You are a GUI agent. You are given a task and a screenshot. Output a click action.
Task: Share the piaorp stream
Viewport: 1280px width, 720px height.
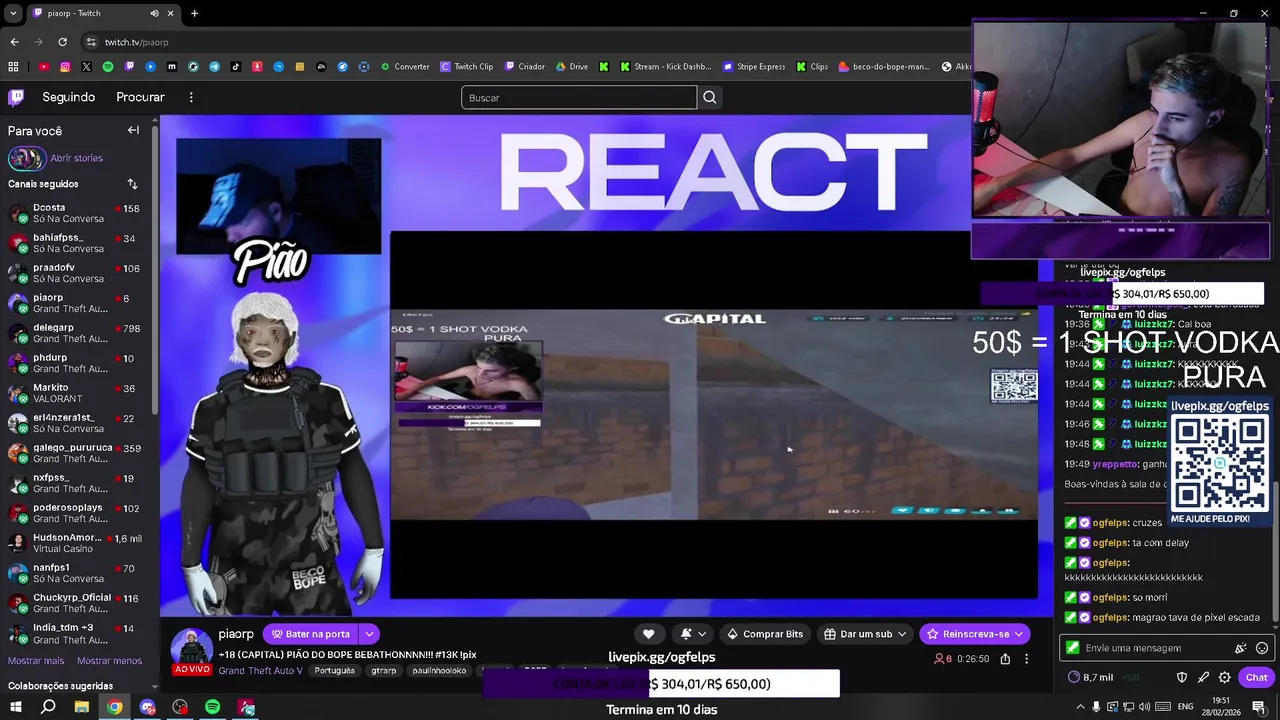coord(1005,659)
